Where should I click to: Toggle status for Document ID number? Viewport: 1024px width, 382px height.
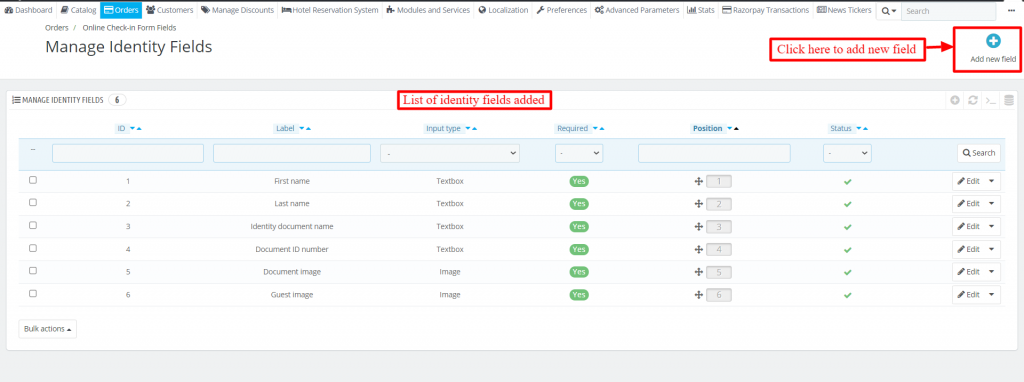pyautogui.click(x=848, y=249)
